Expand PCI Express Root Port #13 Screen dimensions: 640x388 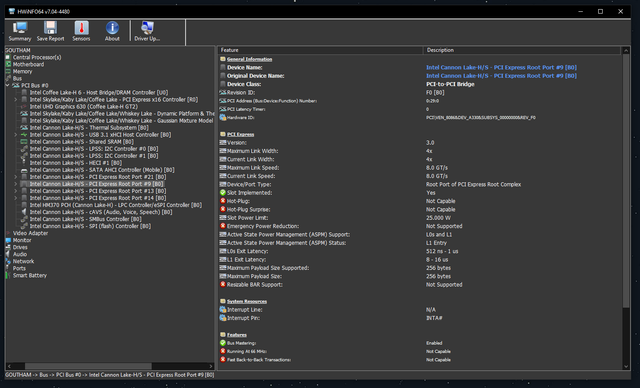tap(16, 191)
